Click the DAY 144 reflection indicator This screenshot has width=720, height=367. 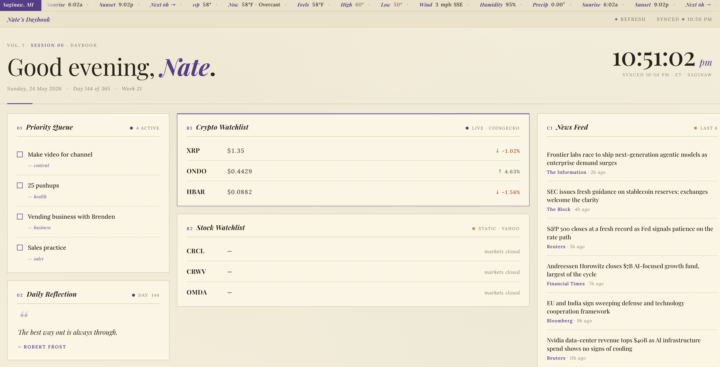tap(146, 295)
